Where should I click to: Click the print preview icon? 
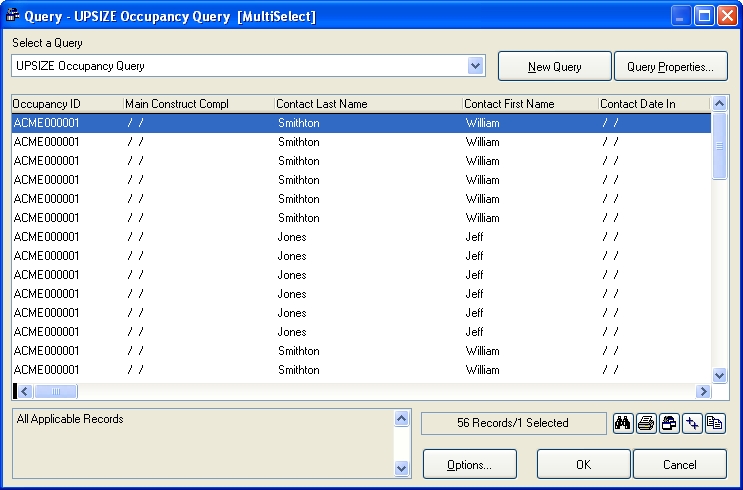pos(669,423)
